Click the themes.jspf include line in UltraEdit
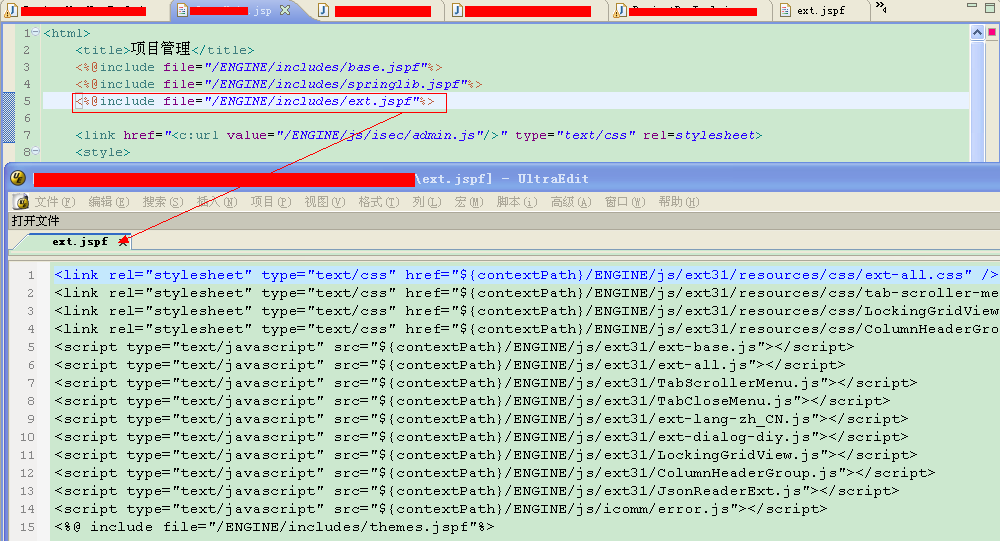This screenshot has height=541, width=1000. pos(274,527)
